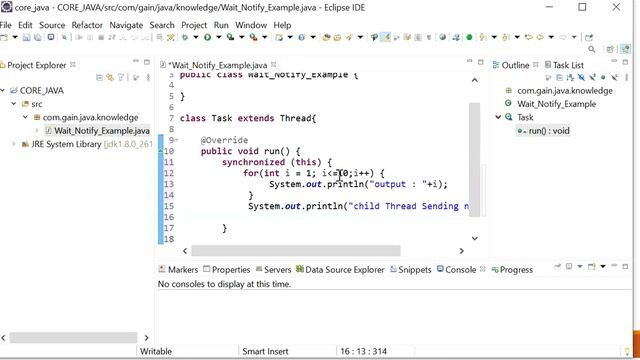Switch to the Progress tab

click(x=512, y=269)
